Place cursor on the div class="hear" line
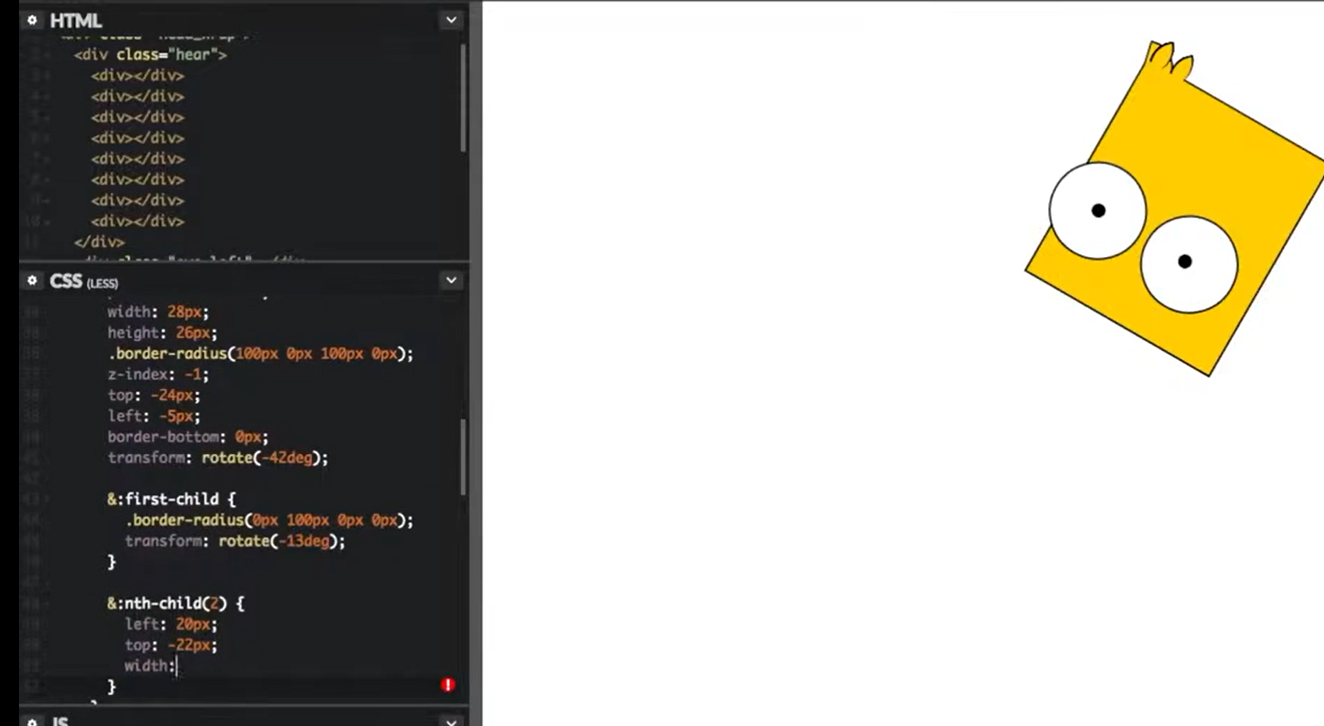 point(150,54)
